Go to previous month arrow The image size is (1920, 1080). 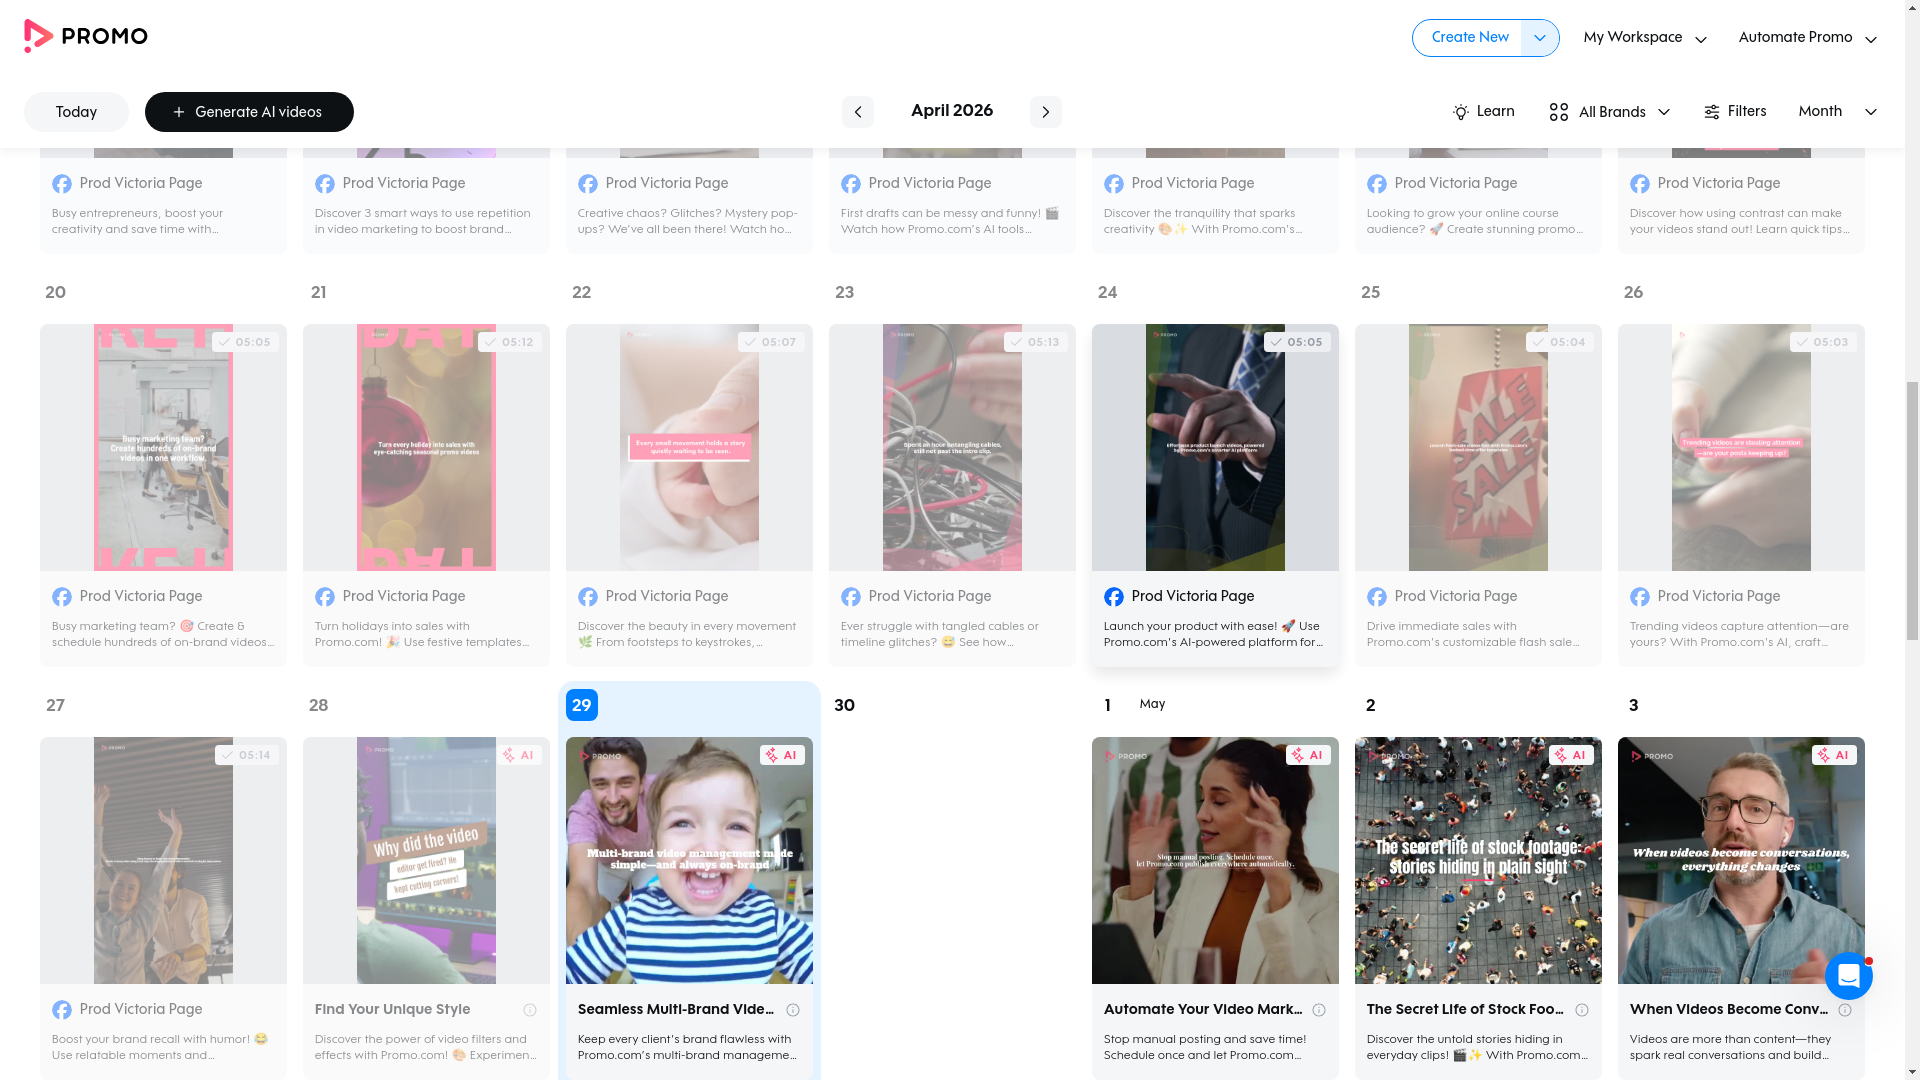click(857, 112)
